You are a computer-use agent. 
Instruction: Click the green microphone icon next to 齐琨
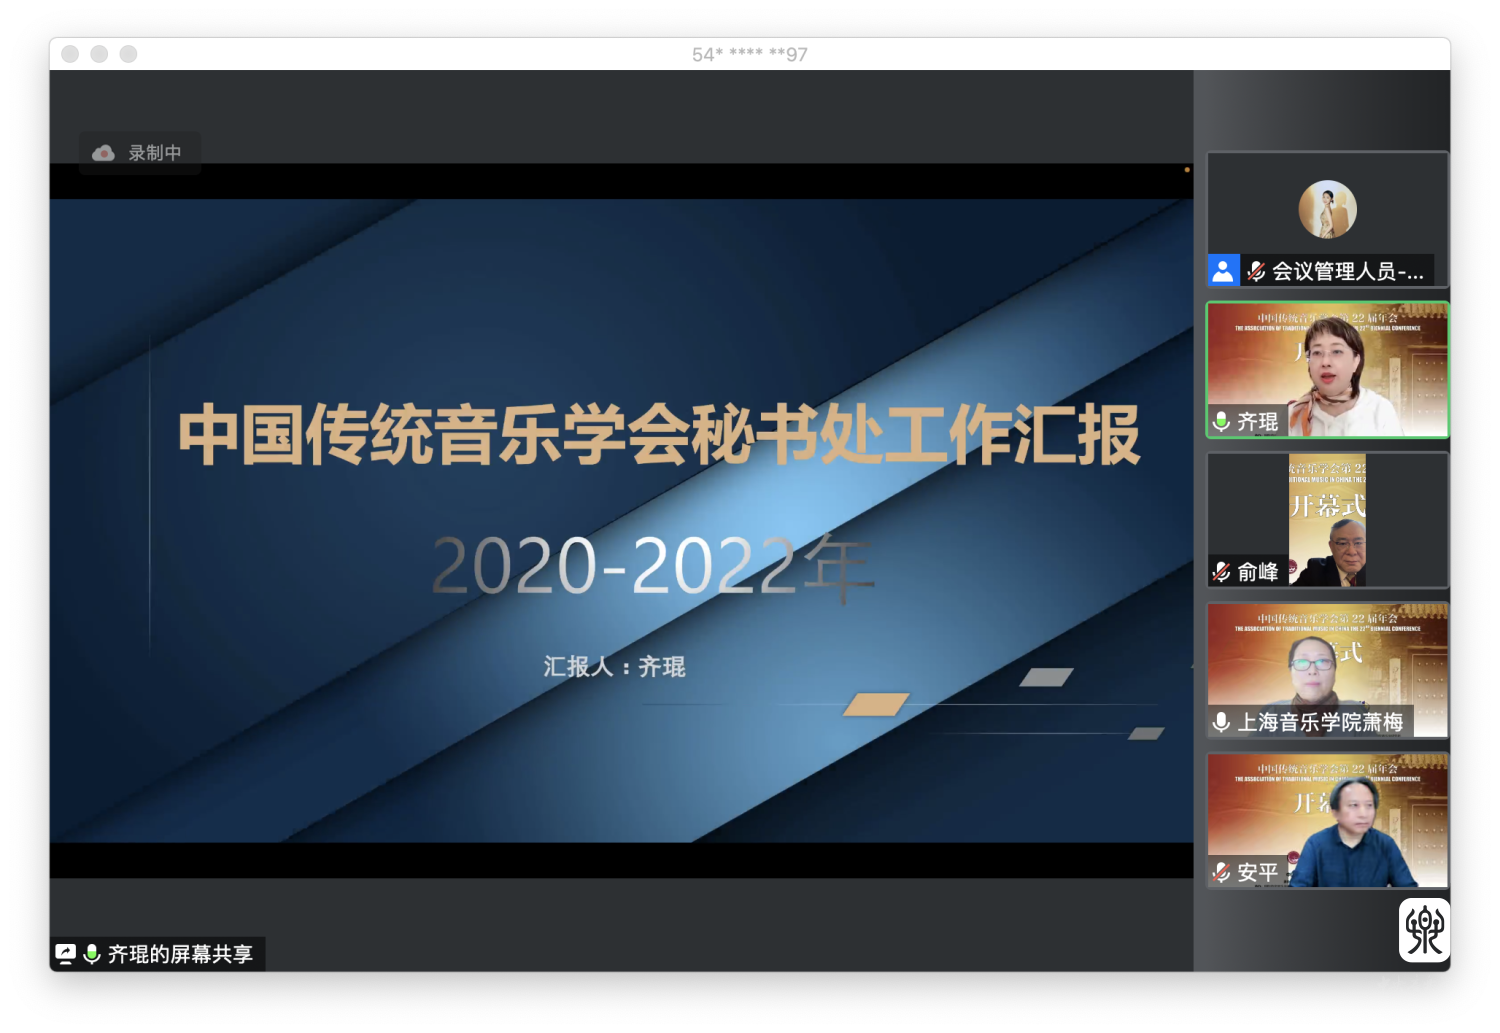click(1221, 422)
